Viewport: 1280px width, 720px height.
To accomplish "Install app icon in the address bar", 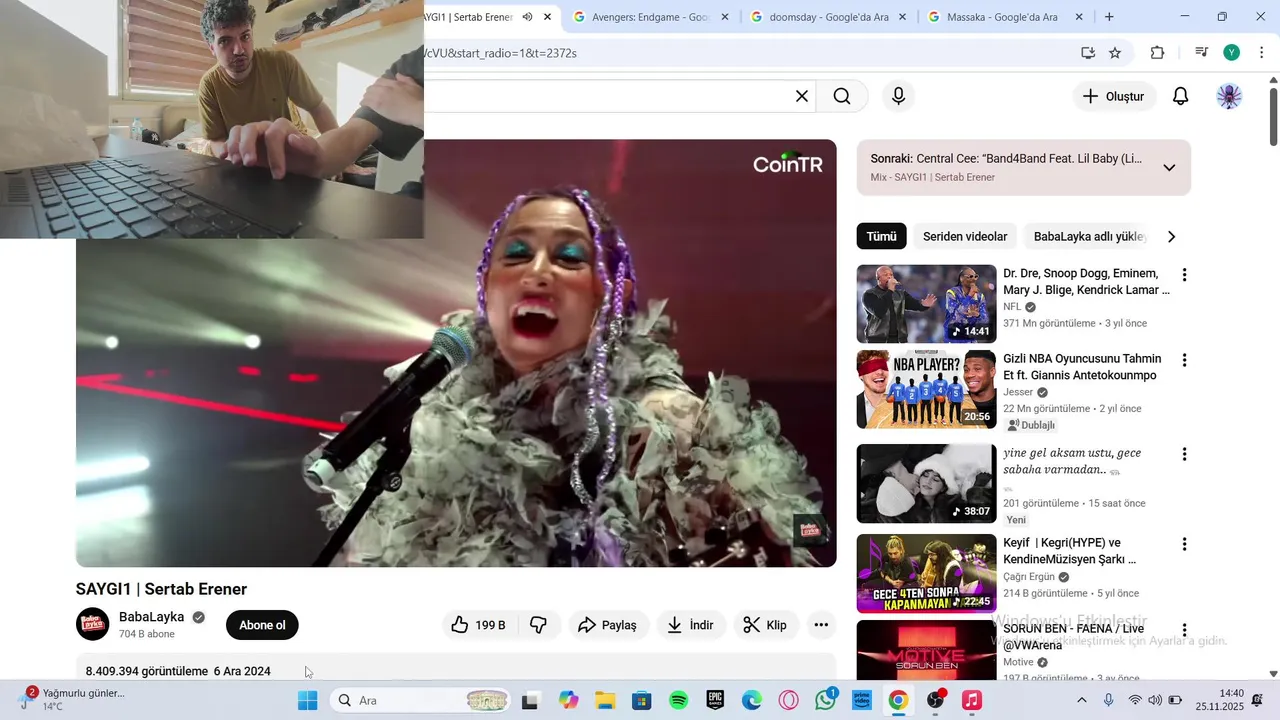I will (1088, 53).
